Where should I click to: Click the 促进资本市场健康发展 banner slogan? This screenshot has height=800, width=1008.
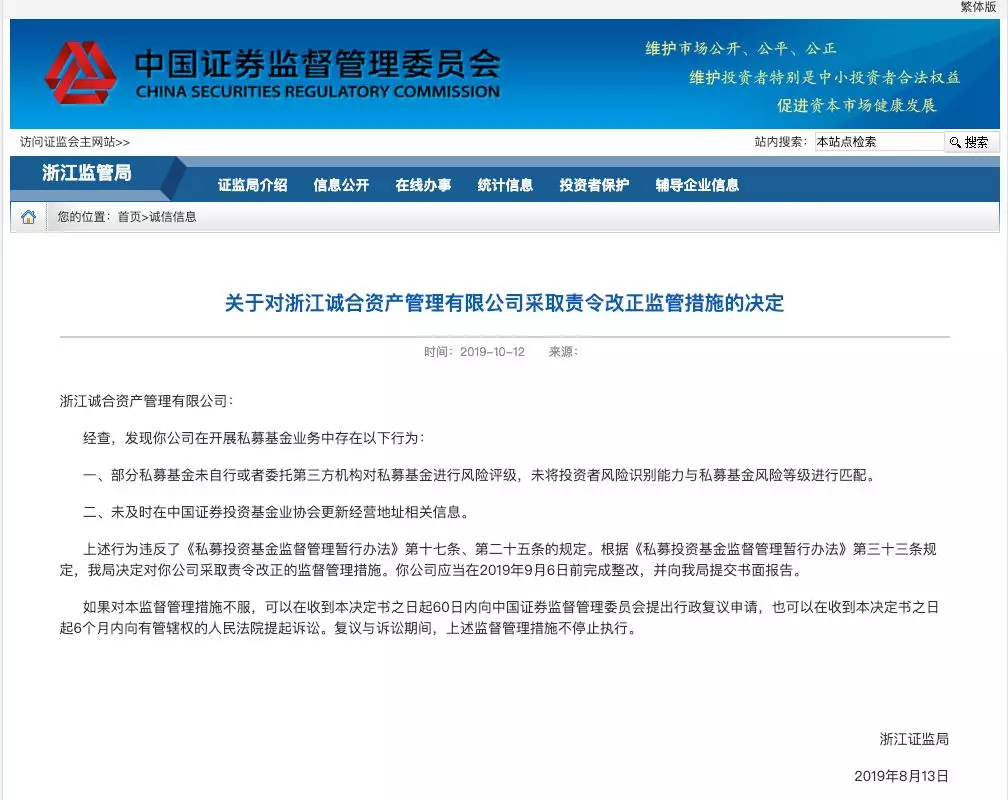[856, 104]
